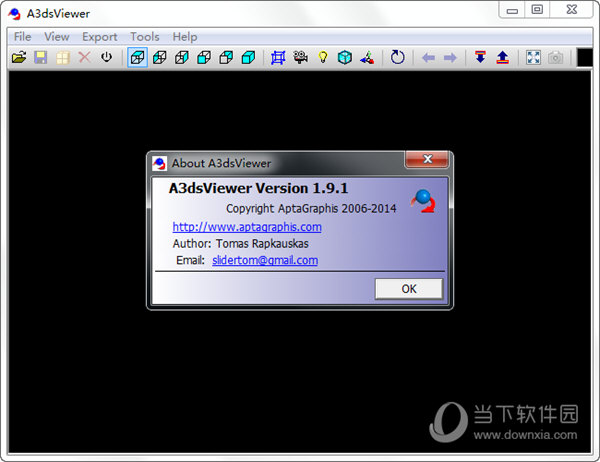Click the colored axes icon

tap(367, 58)
